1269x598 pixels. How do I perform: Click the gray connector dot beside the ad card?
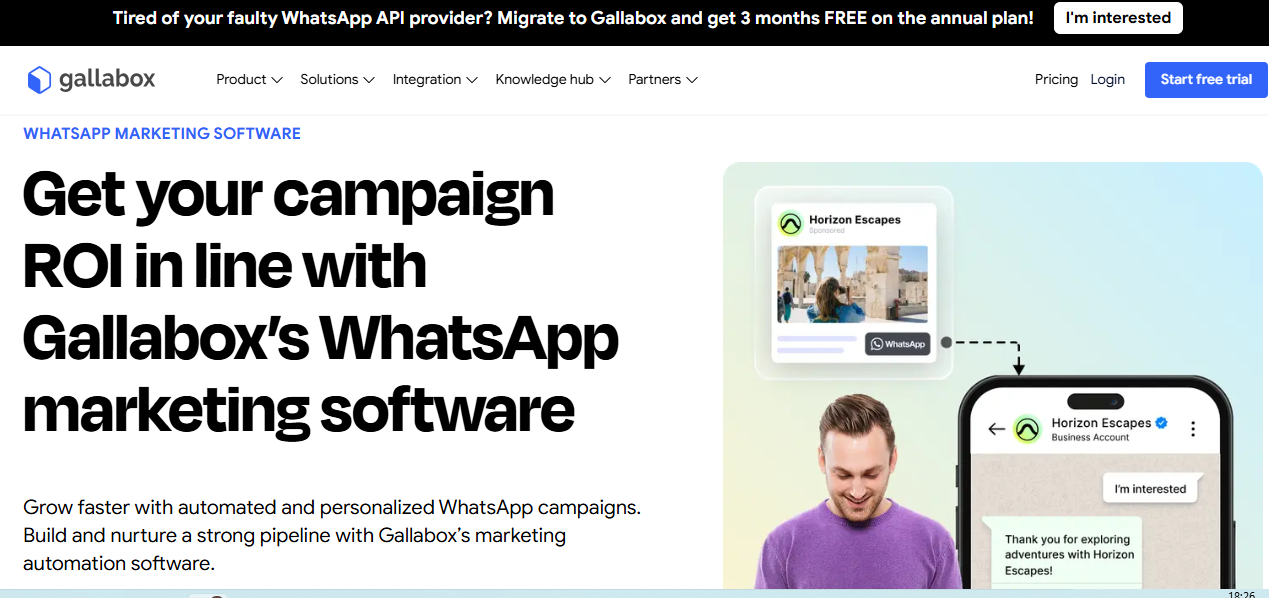pyautogui.click(x=945, y=342)
